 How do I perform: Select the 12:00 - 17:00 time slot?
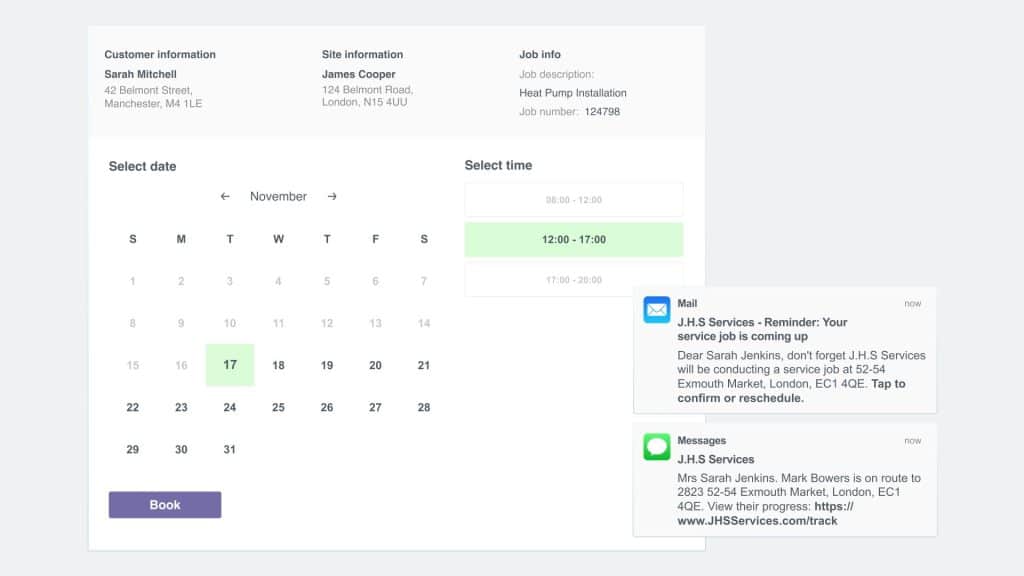point(573,240)
